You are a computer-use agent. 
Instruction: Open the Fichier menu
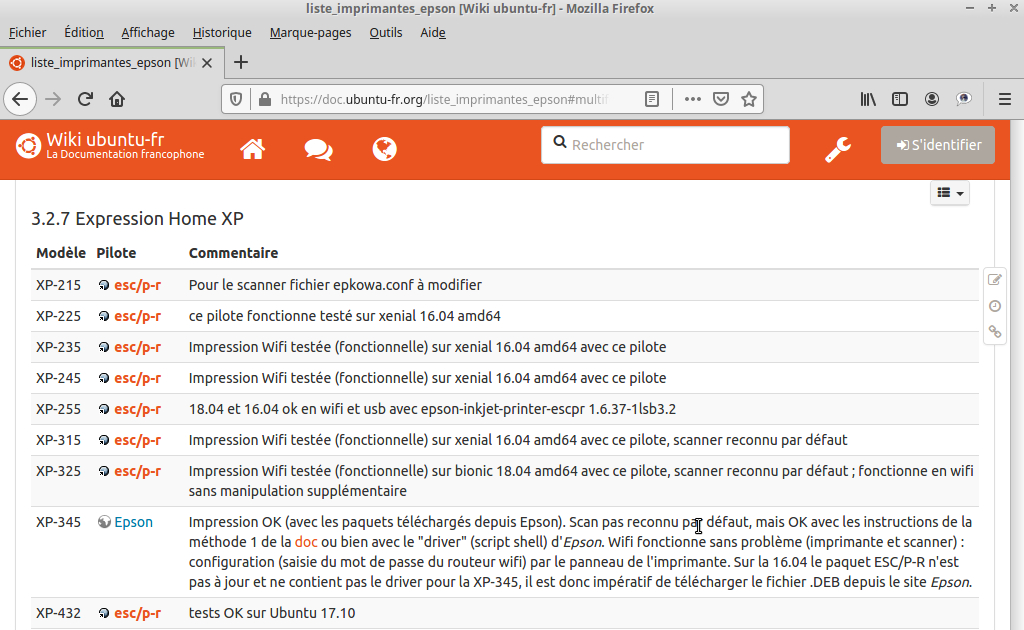pyautogui.click(x=27, y=33)
